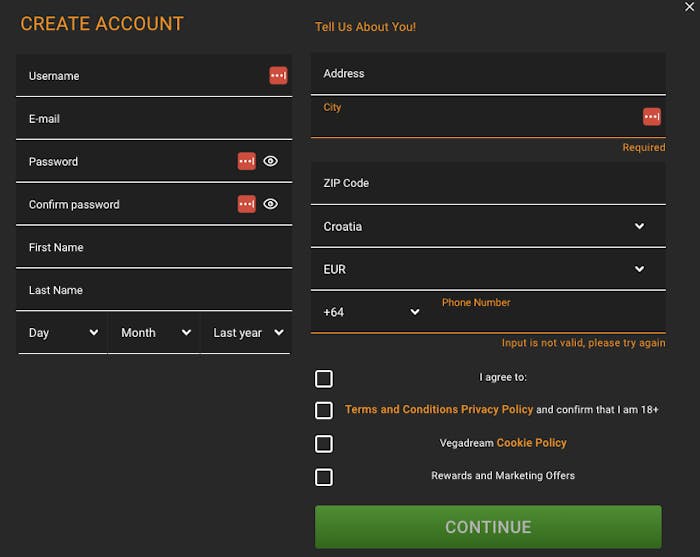The image size is (700, 557).
Task: Click password manager icon in Username field
Action: [x=278, y=76]
